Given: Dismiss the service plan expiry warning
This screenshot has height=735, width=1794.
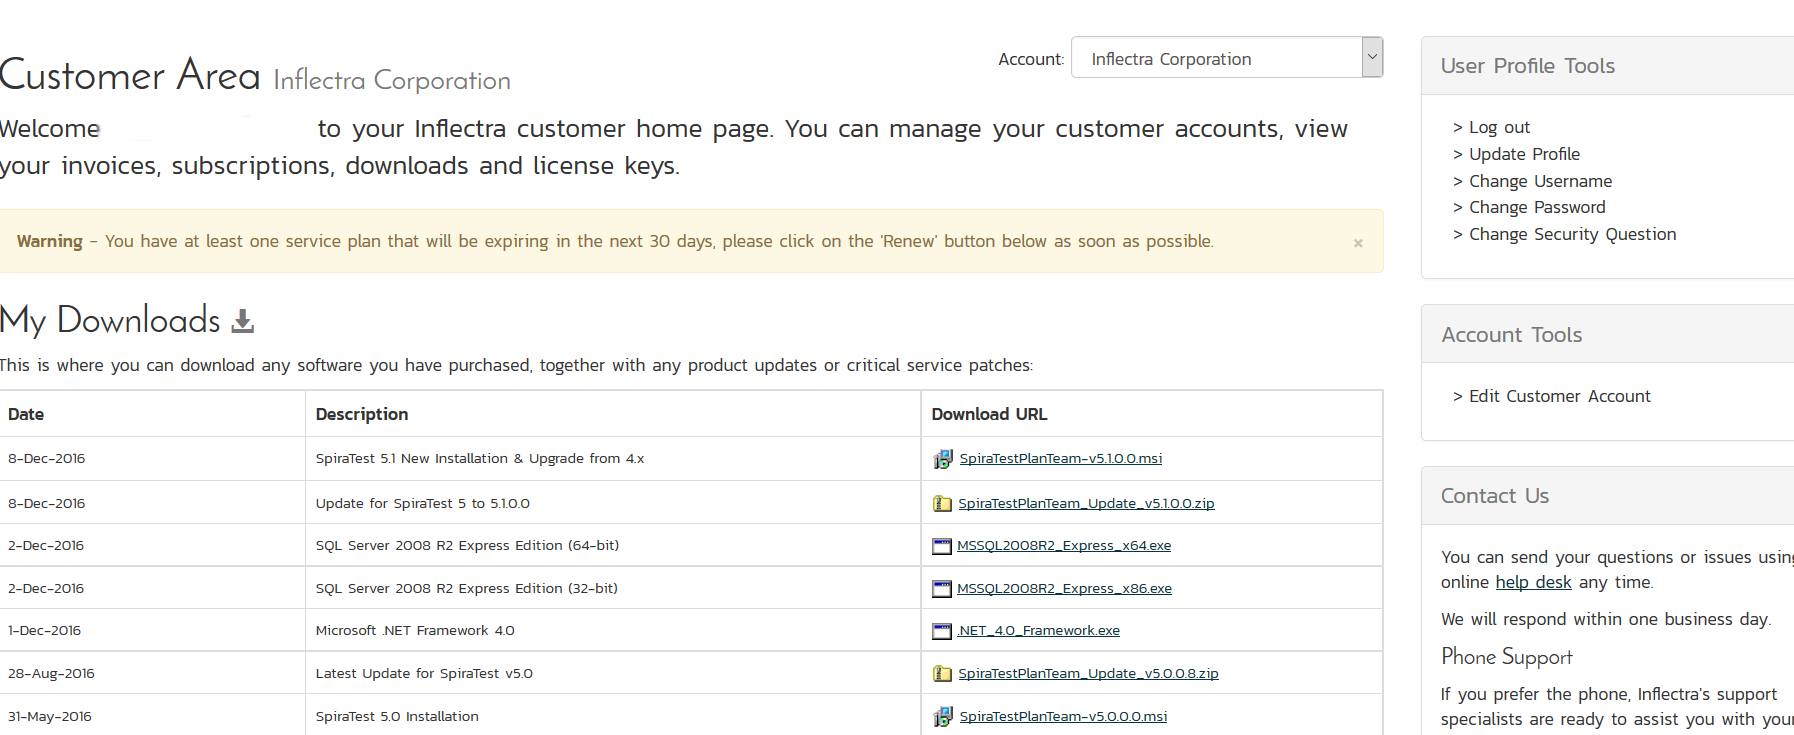Looking at the screenshot, I should (1358, 243).
